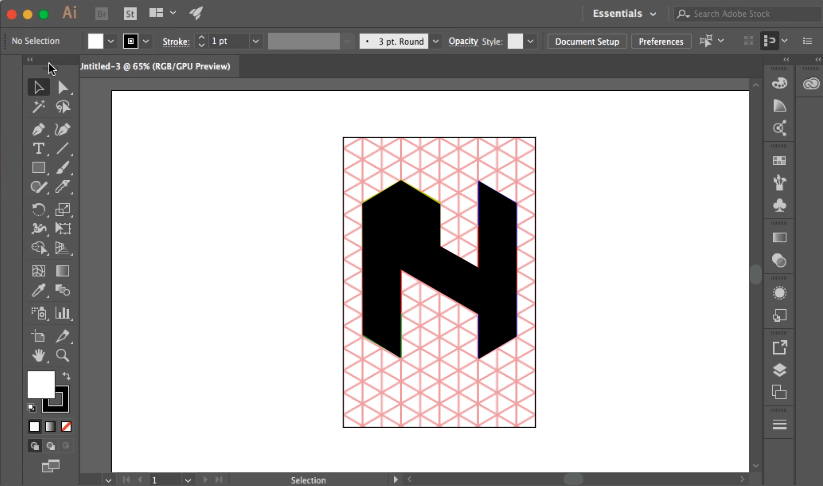Viewport: 823px width, 486px height.
Task: Open the status bar zoom dropdown arrow
Action: pyautogui.click(x=108, y=480)
